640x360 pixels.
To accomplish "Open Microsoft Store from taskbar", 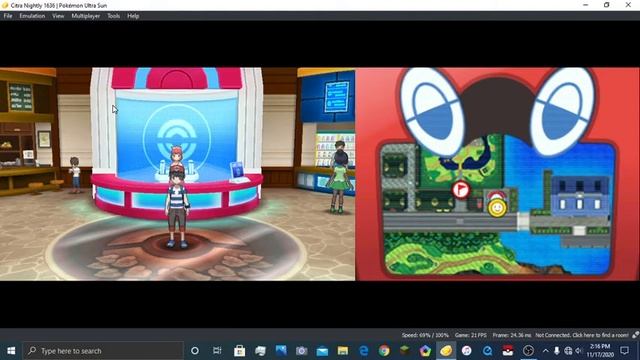I will 240,351.
